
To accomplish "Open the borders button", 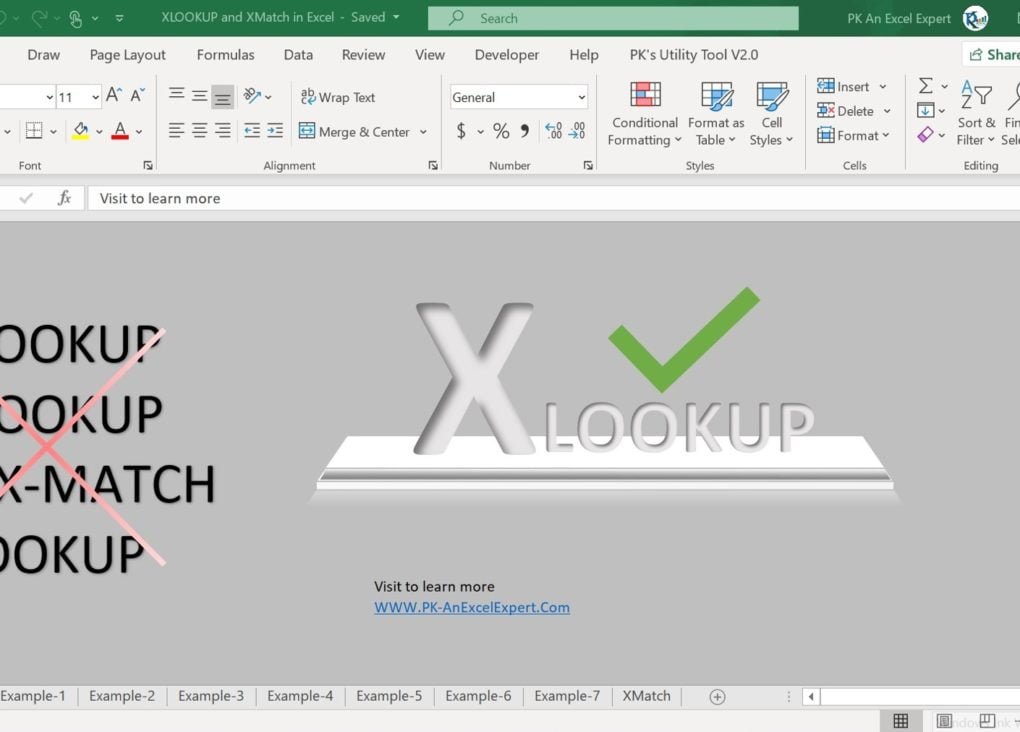I will coord(34,131).
